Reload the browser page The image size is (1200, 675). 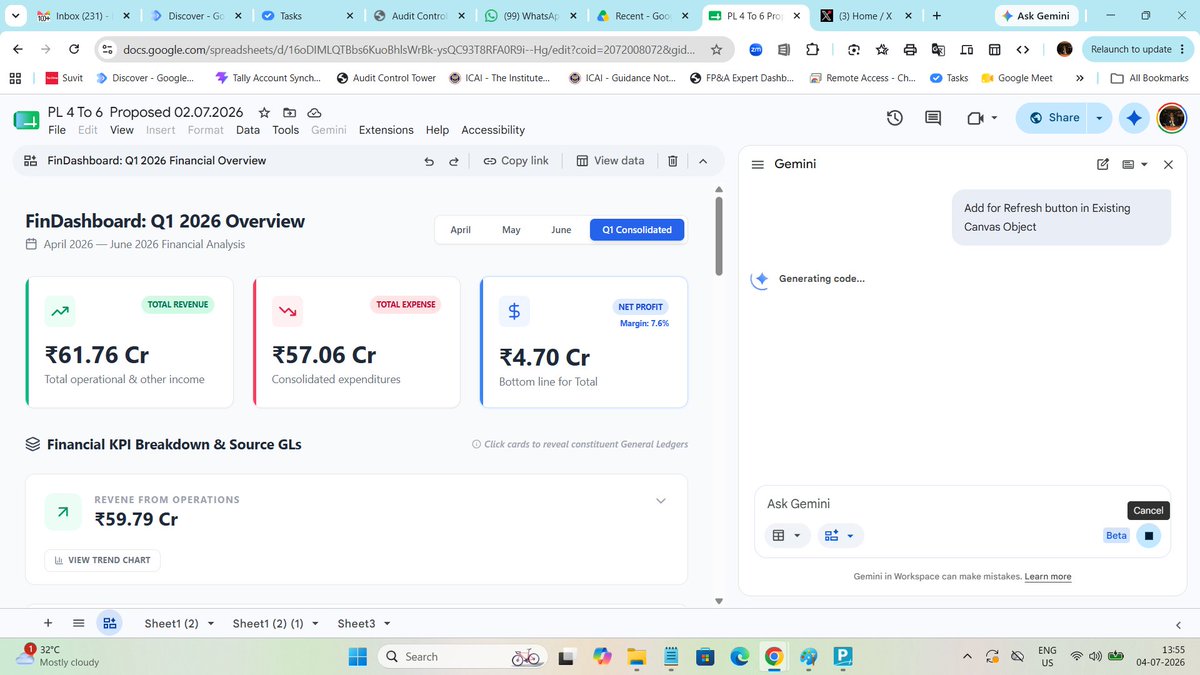74,49
